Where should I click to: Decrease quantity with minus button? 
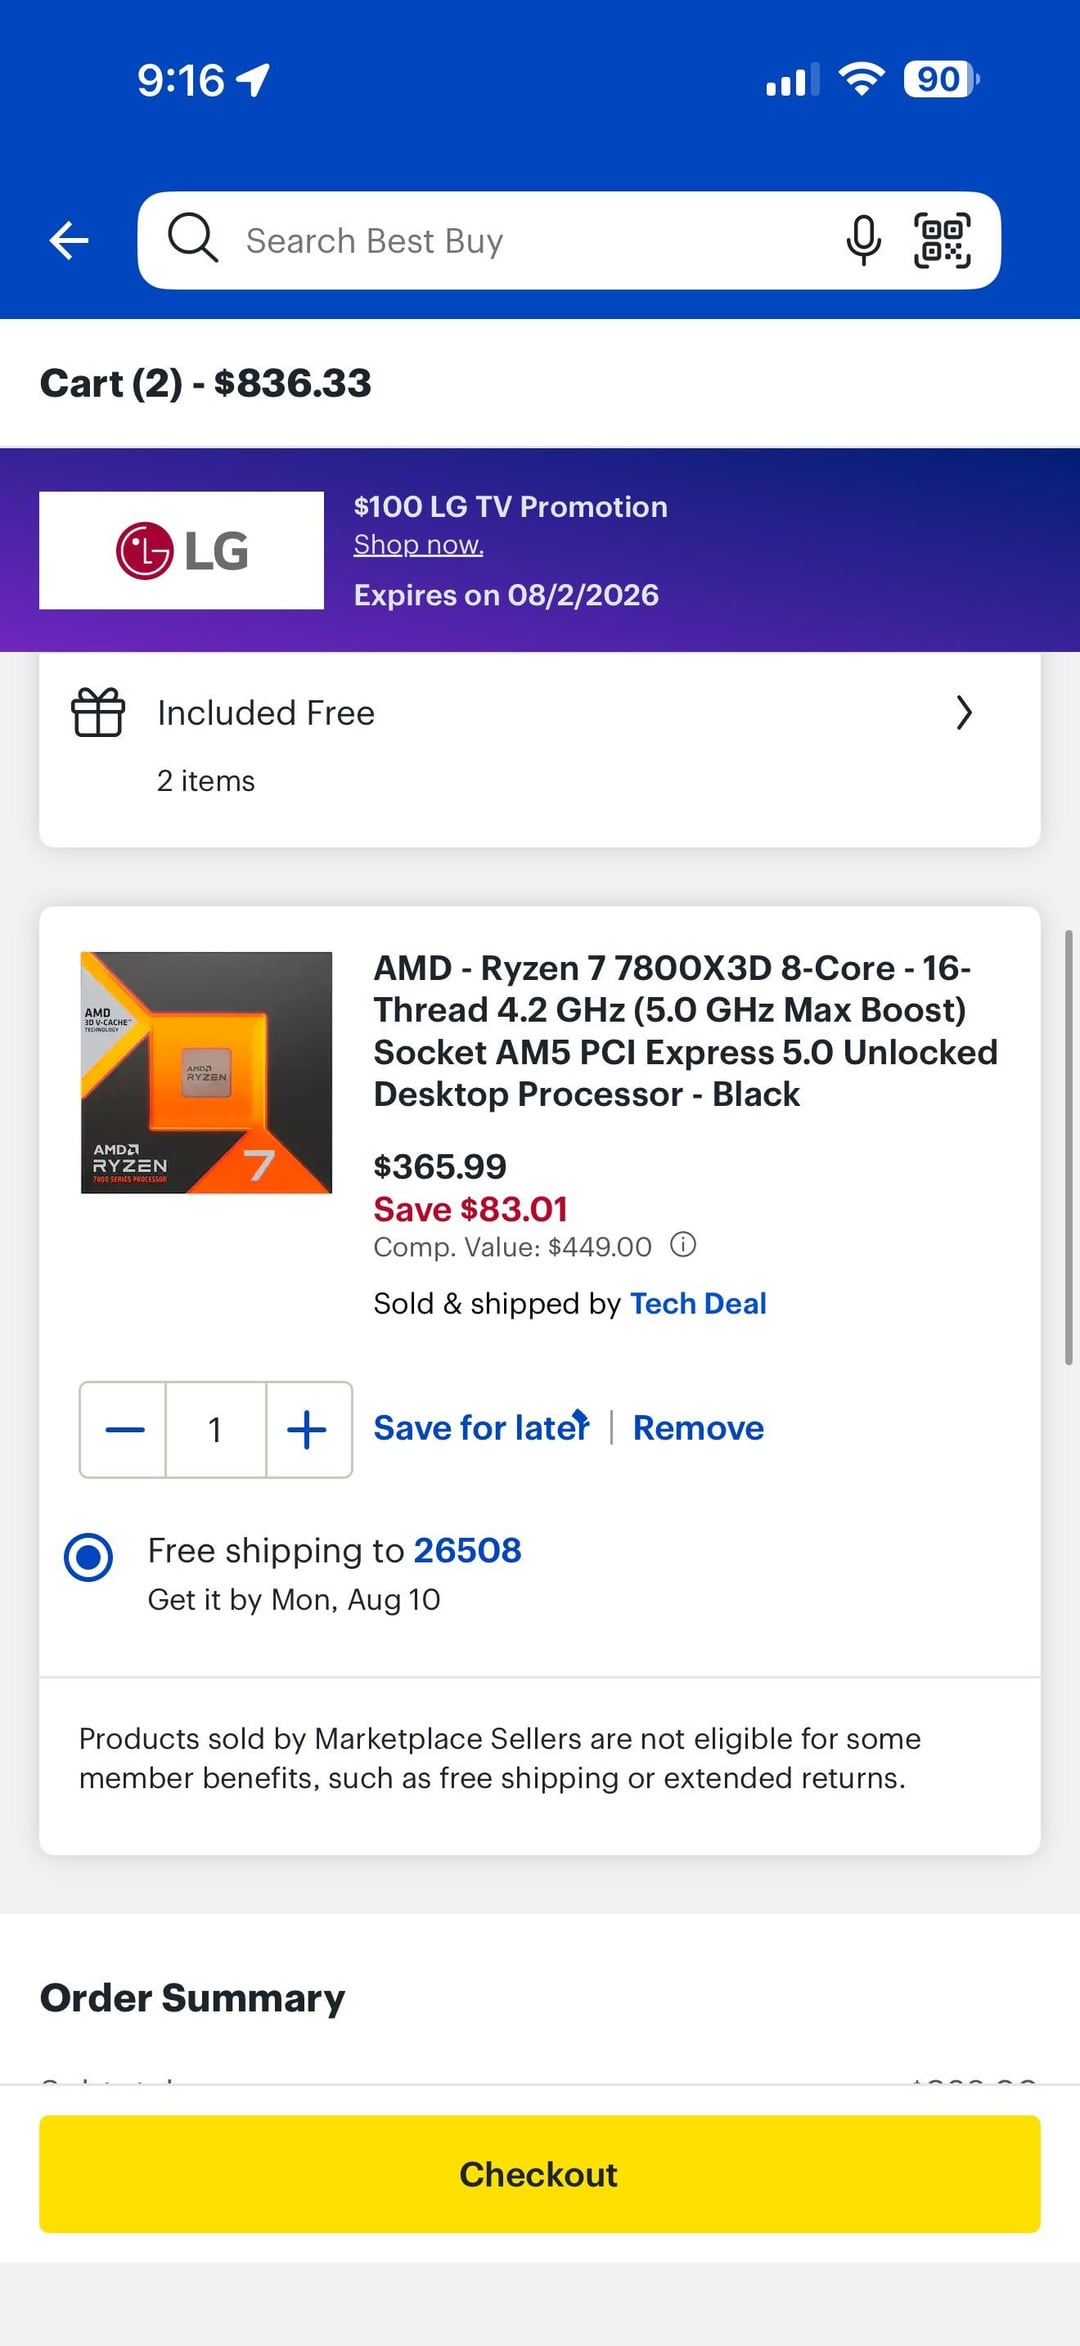(124, 1430)
